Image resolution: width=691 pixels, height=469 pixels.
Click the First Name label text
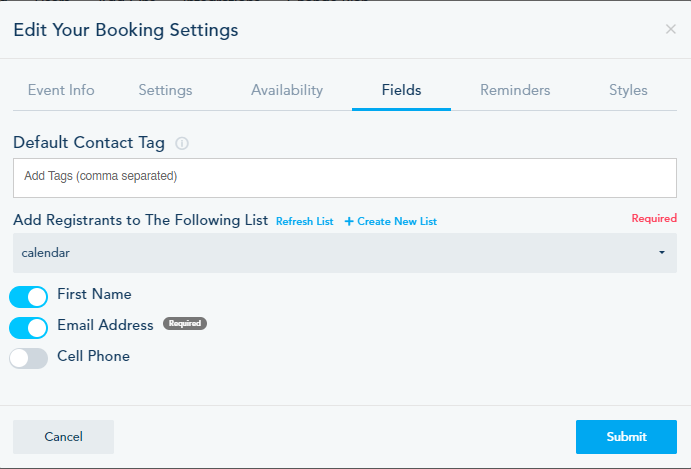click(x=94, y=295)
